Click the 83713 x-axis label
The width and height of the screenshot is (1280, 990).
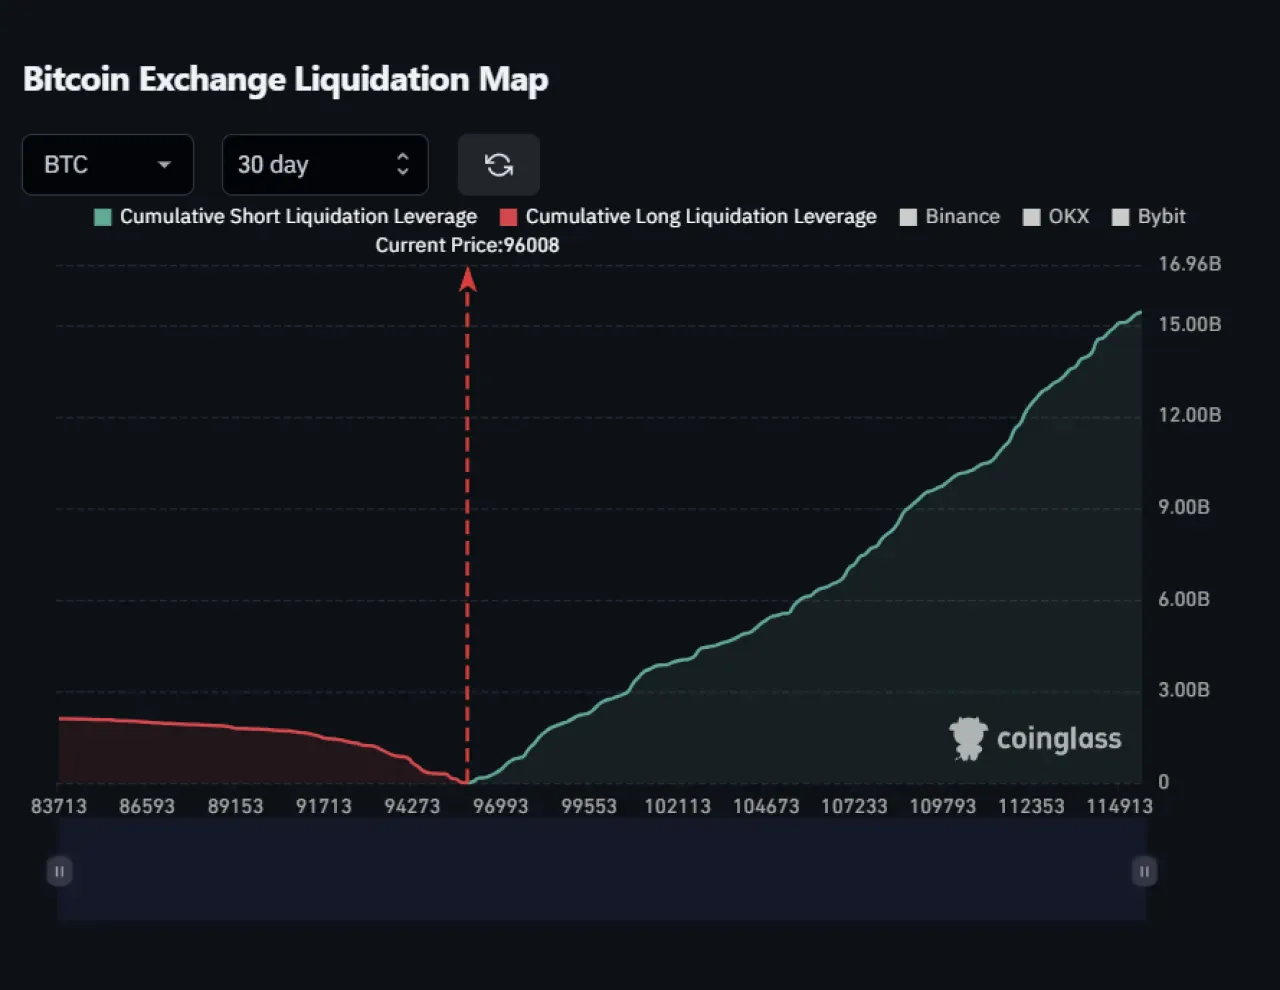[x=59, y=806]
